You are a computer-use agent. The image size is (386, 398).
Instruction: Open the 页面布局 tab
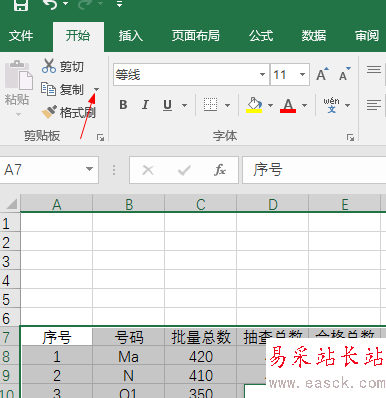(196, 36)
